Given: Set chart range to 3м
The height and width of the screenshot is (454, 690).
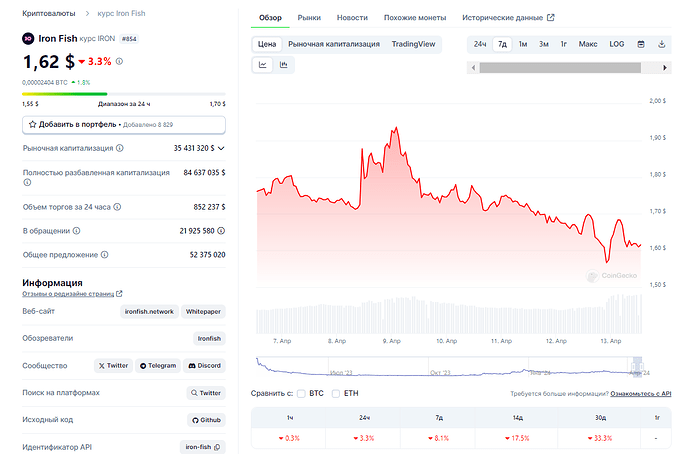Looking at the screenshot, I should tap(544, 44).
